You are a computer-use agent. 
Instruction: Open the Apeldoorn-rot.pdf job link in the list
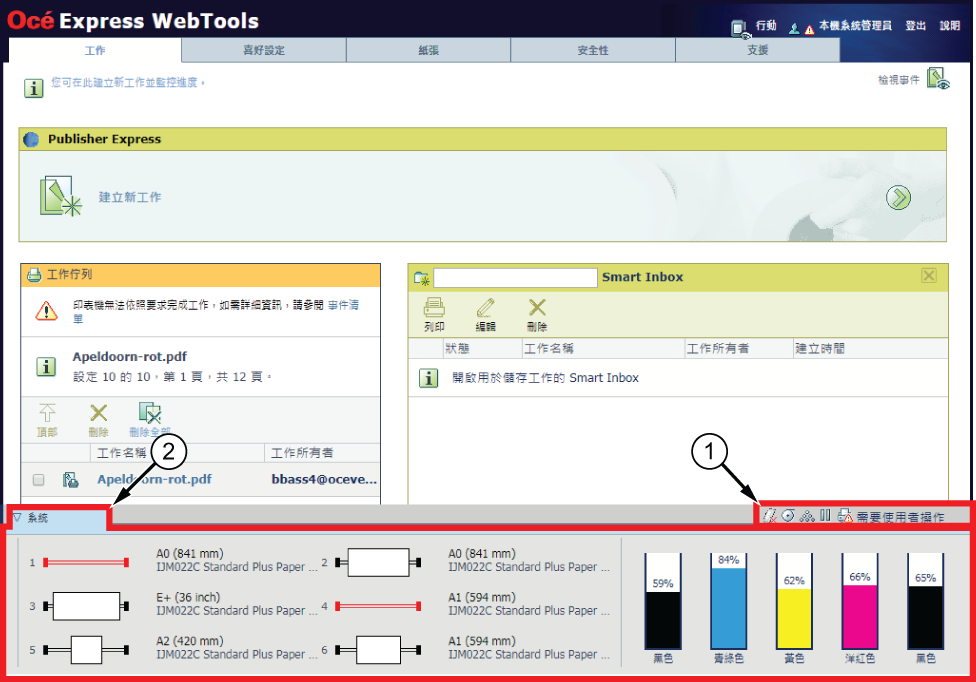pos(154,479)
